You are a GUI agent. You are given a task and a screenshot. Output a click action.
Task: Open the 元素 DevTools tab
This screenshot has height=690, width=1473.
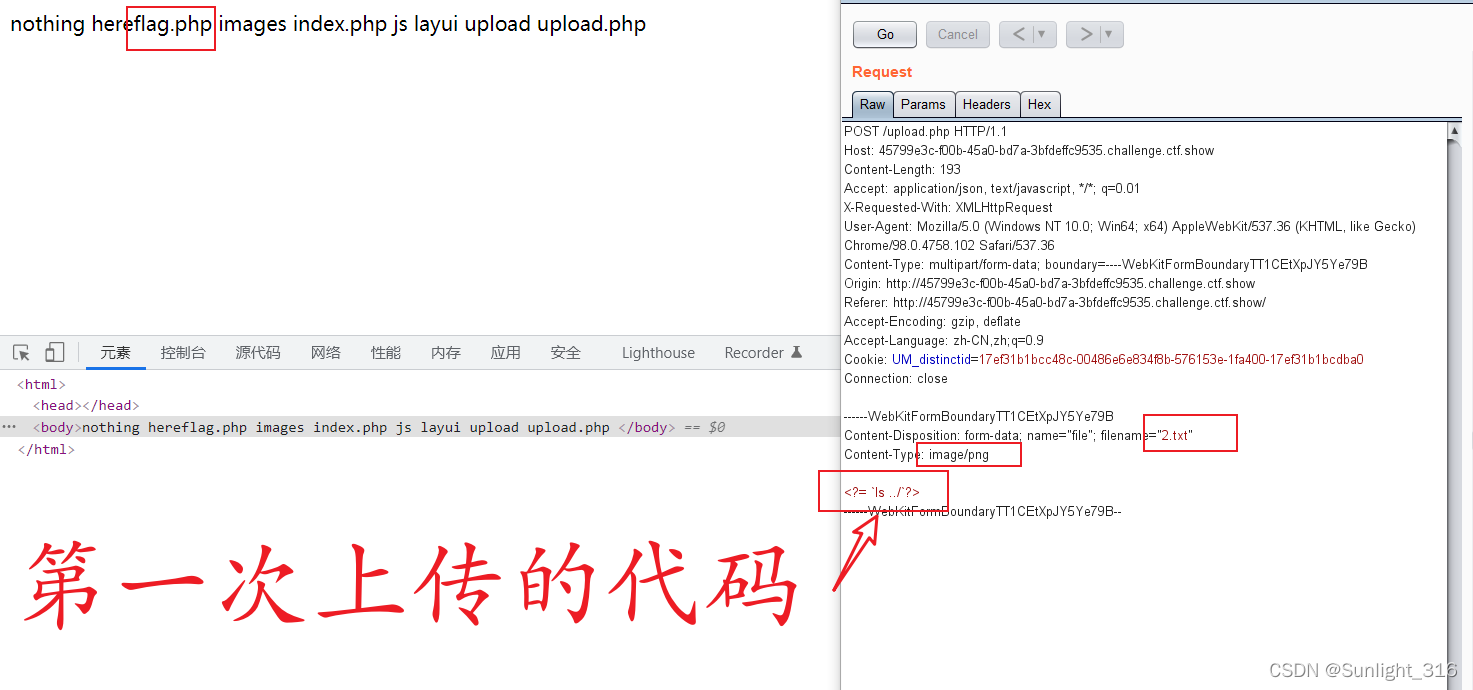click(x=115, y=352)
